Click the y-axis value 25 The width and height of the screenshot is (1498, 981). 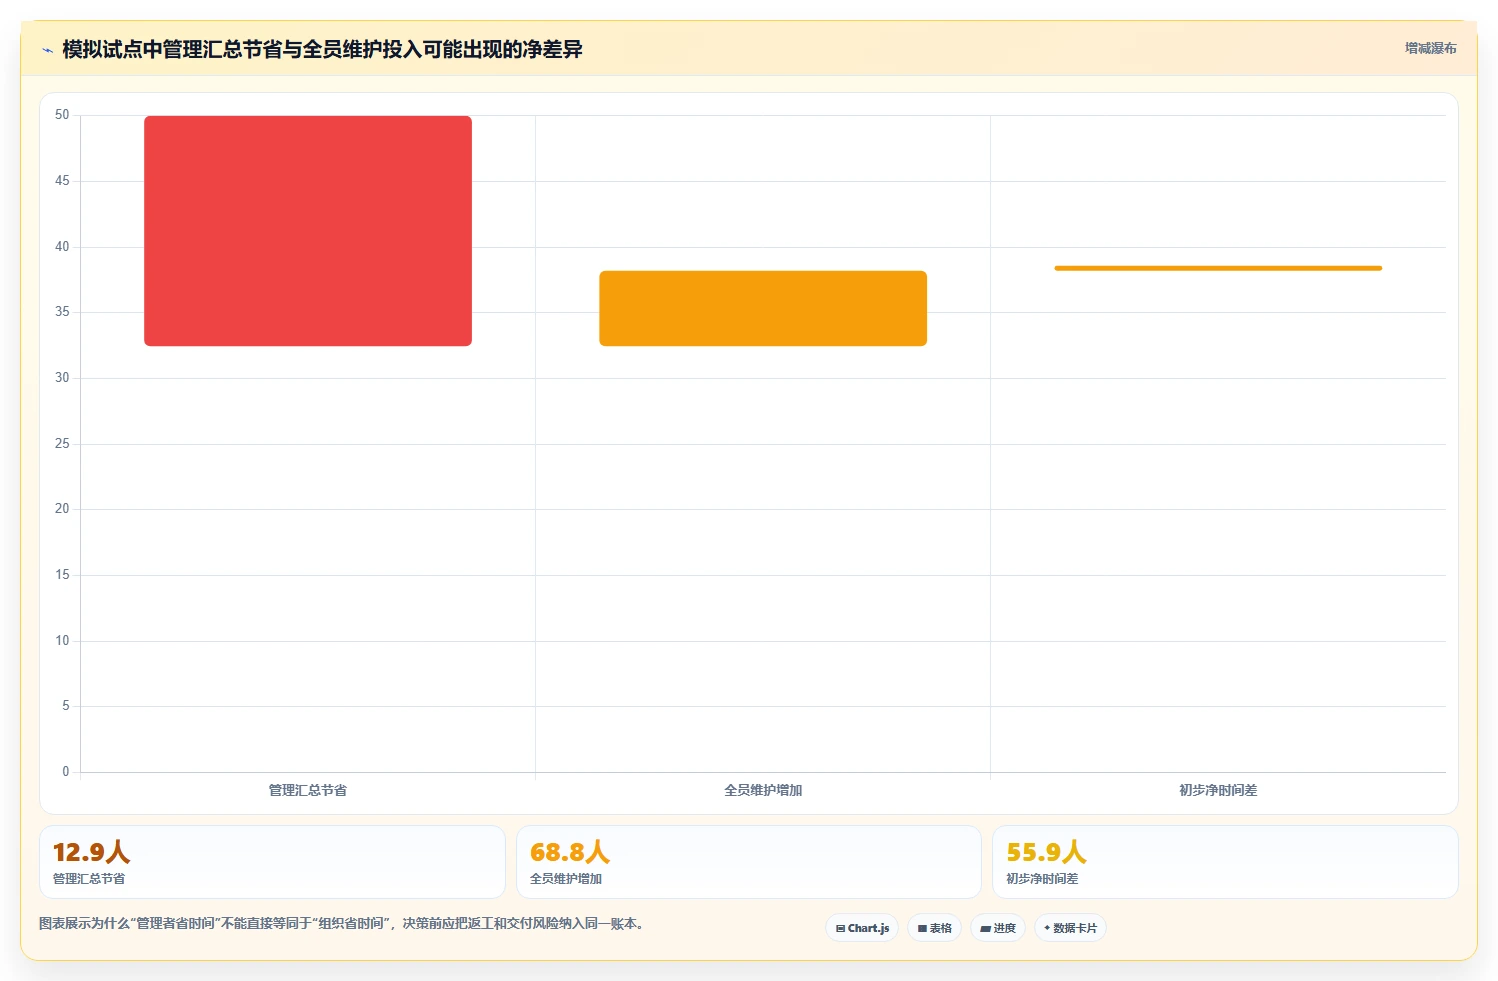[x=62, y=443]
